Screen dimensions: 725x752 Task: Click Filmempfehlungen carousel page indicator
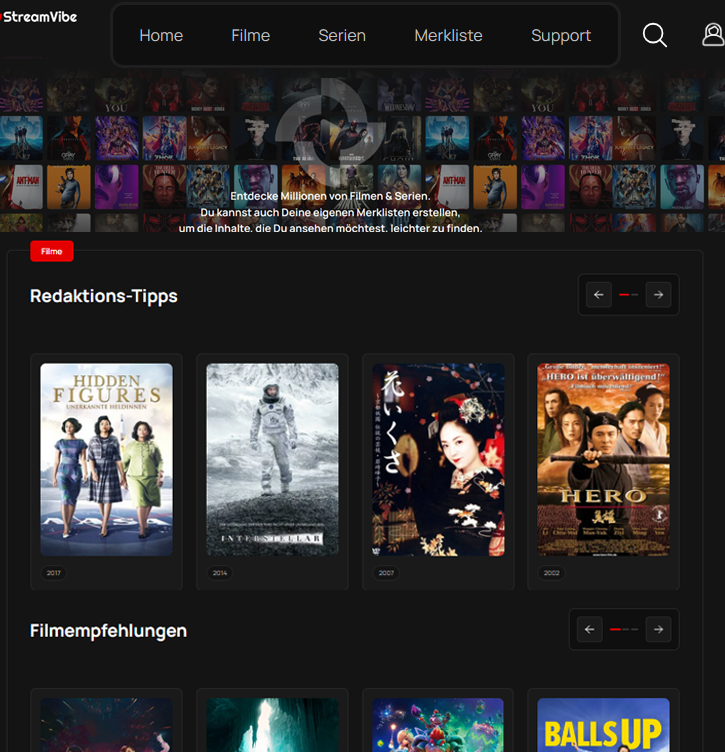(x=624, y=629)
